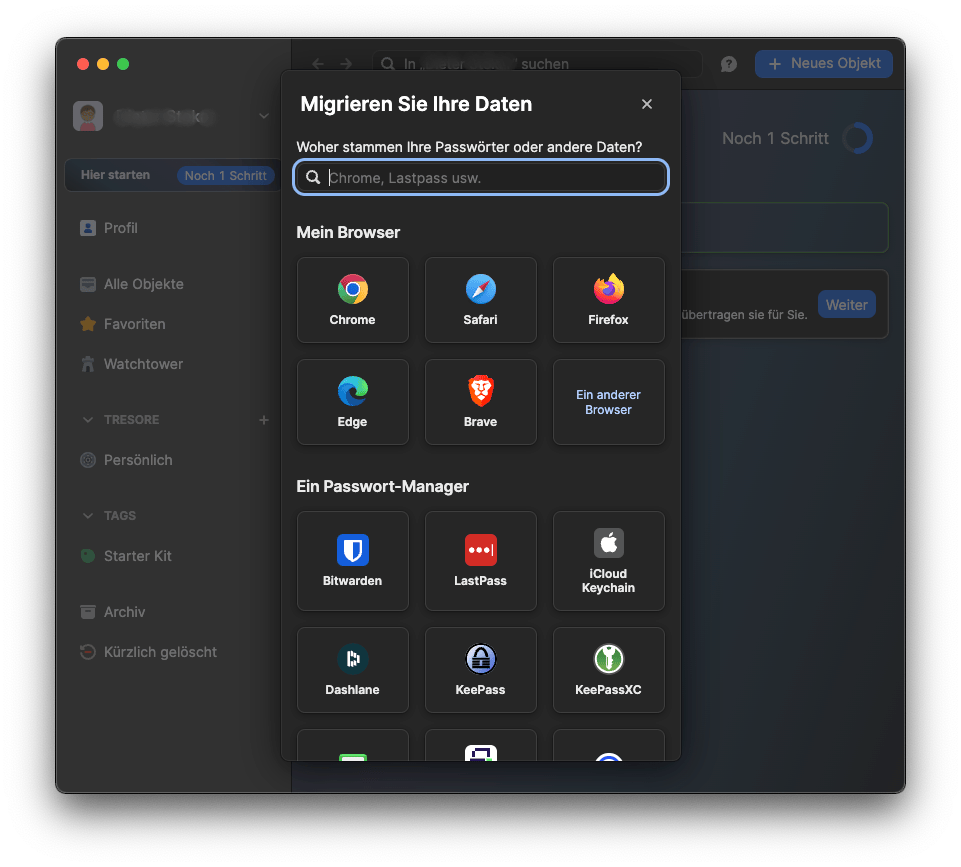Collapse the TAGS section
This screenshot has height=867, width=961.
point(88,516)
